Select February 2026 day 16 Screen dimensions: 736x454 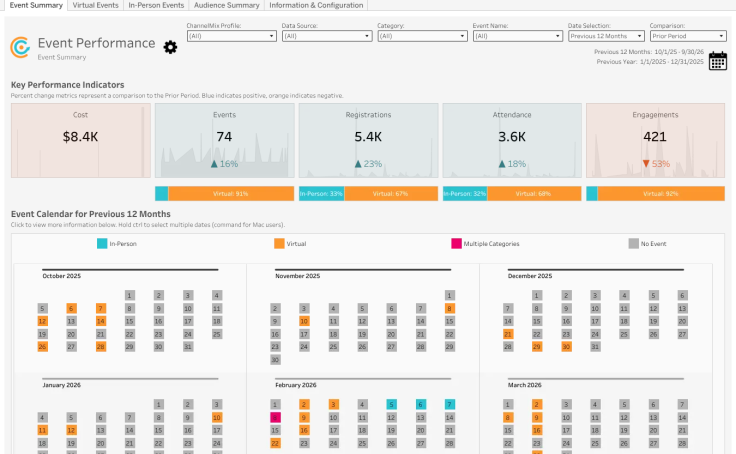coord(304,430)
